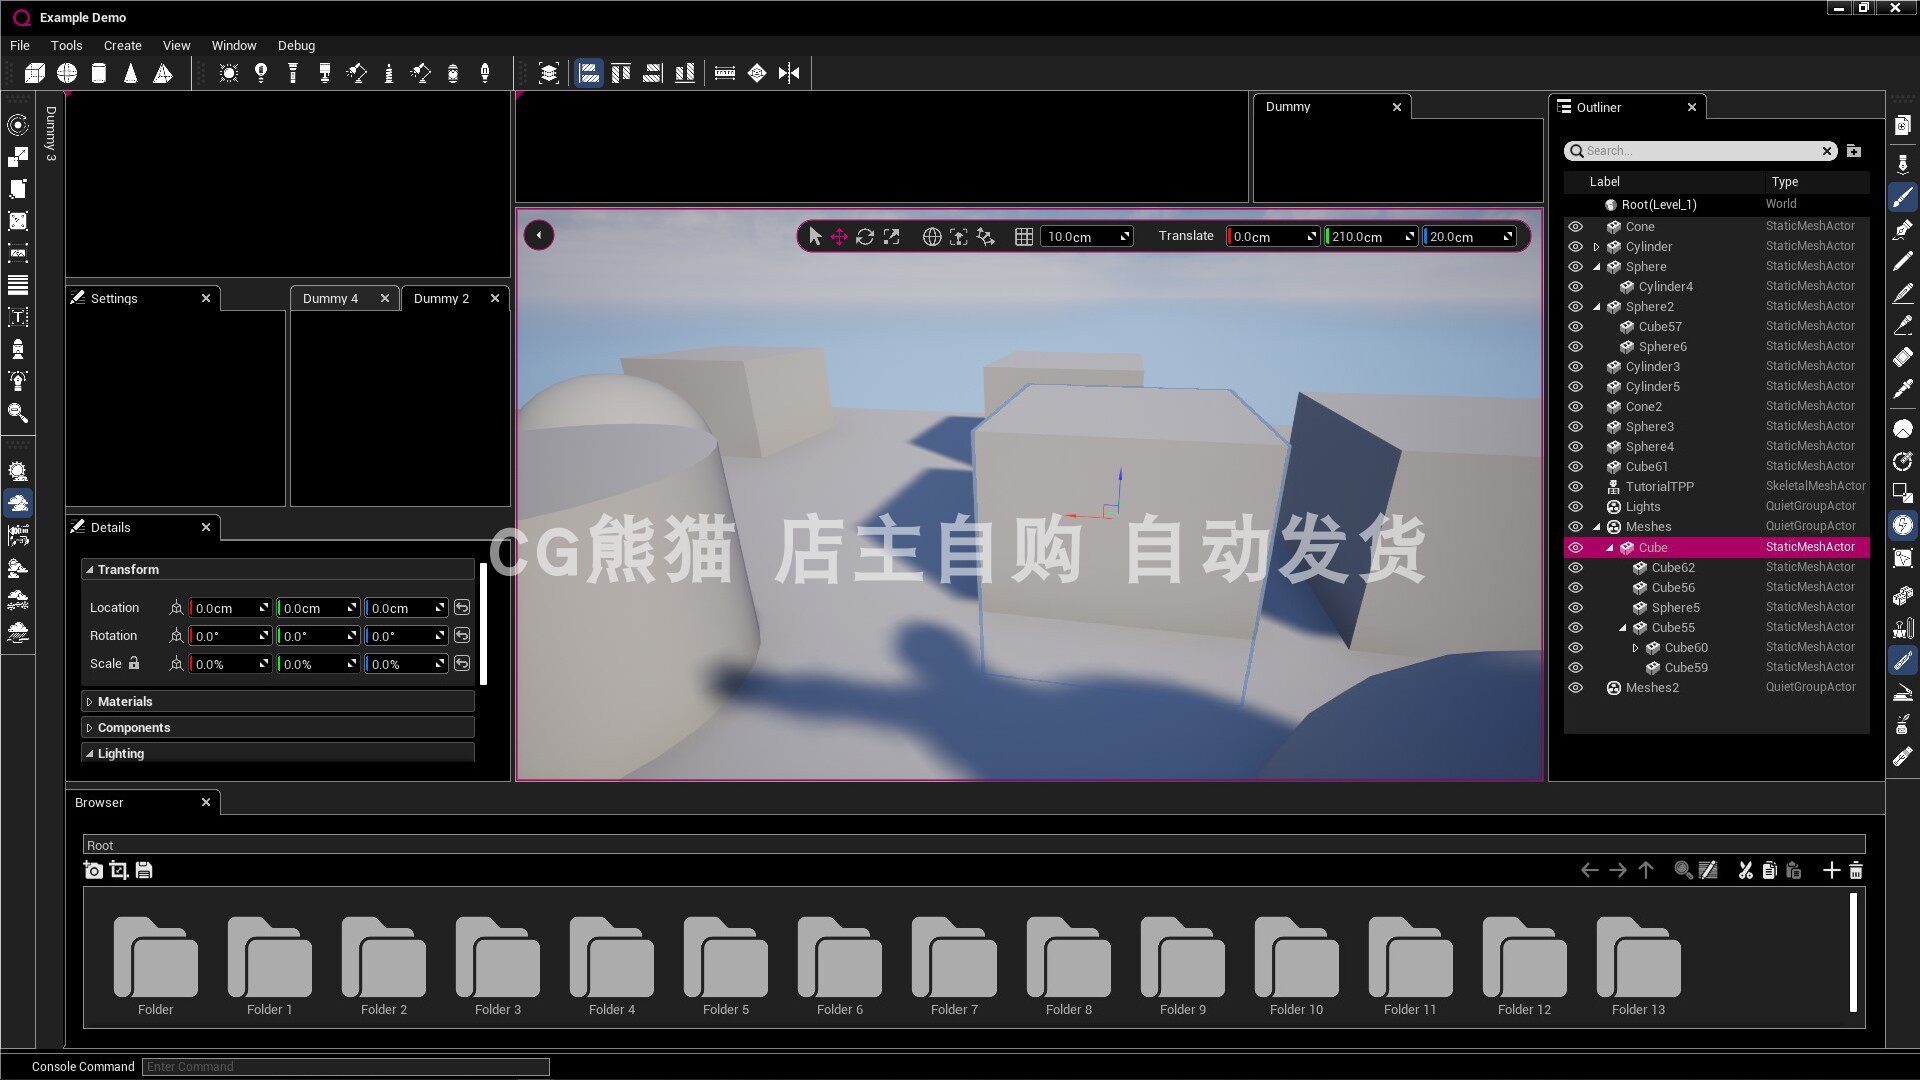Click the trash delete icon in Browser
The height and width of the screenshot is (1080, 1920).
(1856, 870)
